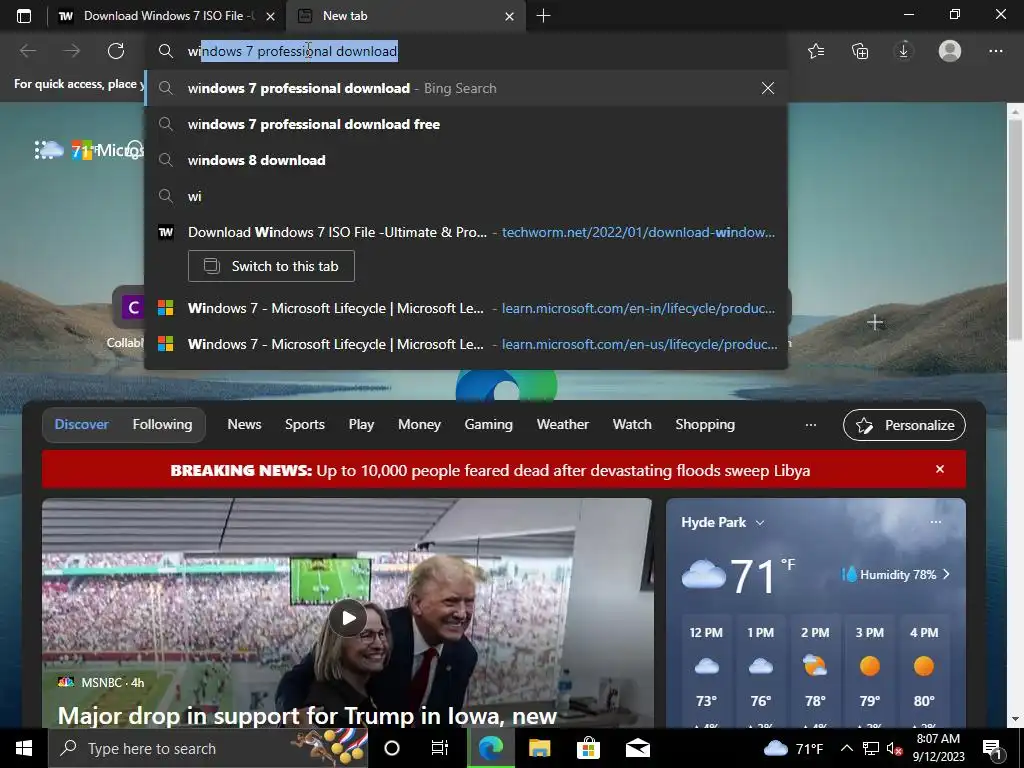Add a quick link with the plus icon

tap(875, 322)
